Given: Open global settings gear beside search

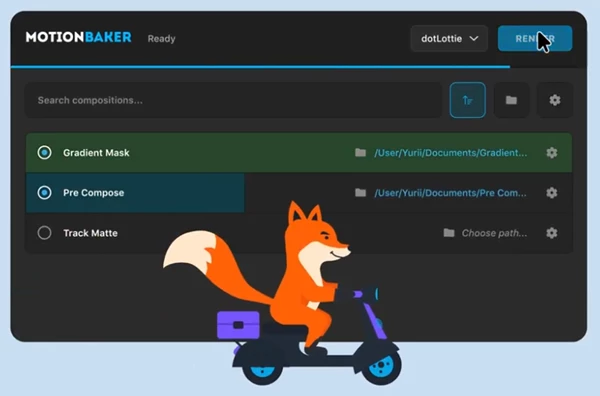Looking at the screenshot, I should (555, 100).
